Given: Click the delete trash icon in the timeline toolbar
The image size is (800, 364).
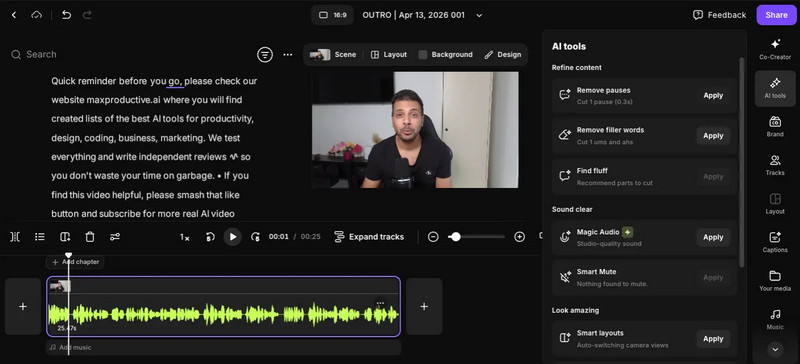Looking at the screenshot, I should click(90, 237).
